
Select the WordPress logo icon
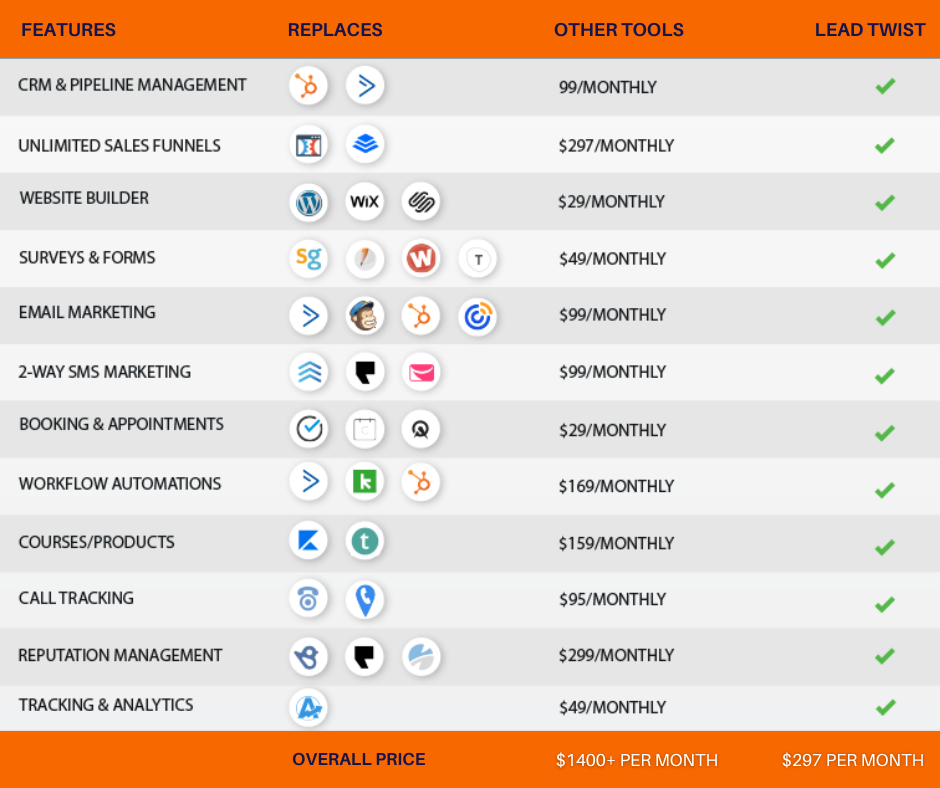pos(308,202)
